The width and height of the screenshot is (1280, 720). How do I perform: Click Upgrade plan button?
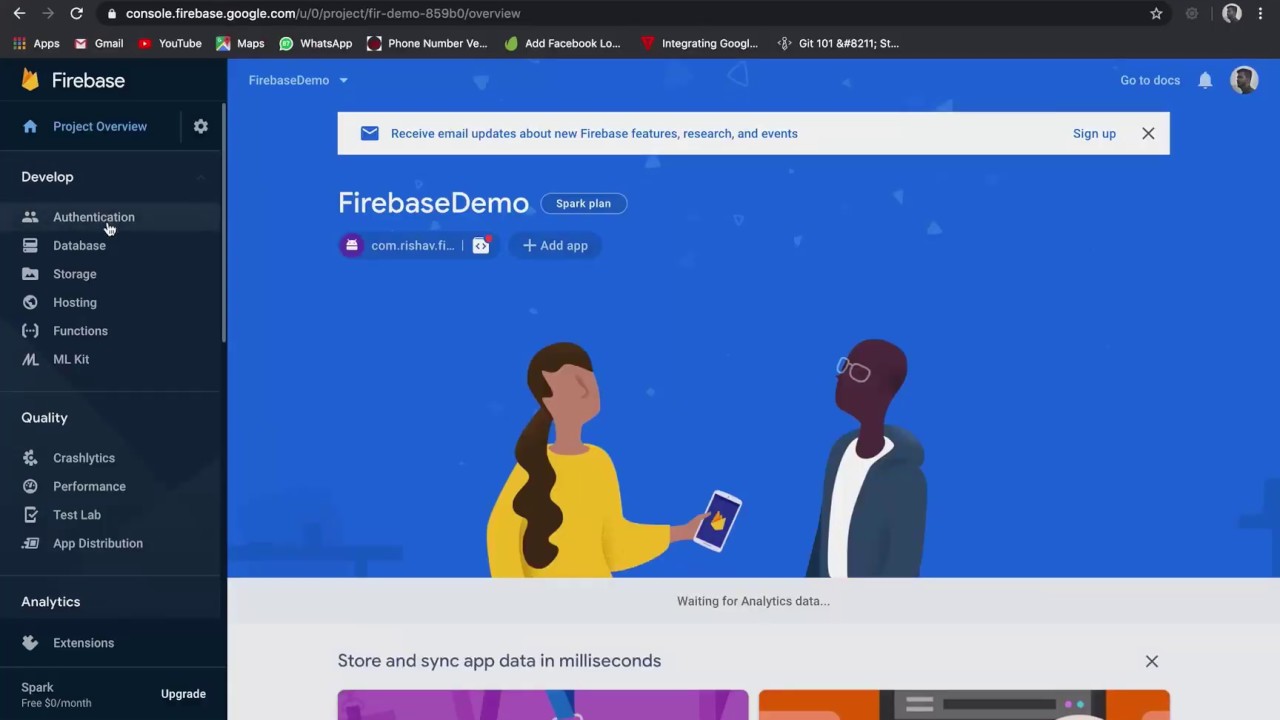(183, 694)
